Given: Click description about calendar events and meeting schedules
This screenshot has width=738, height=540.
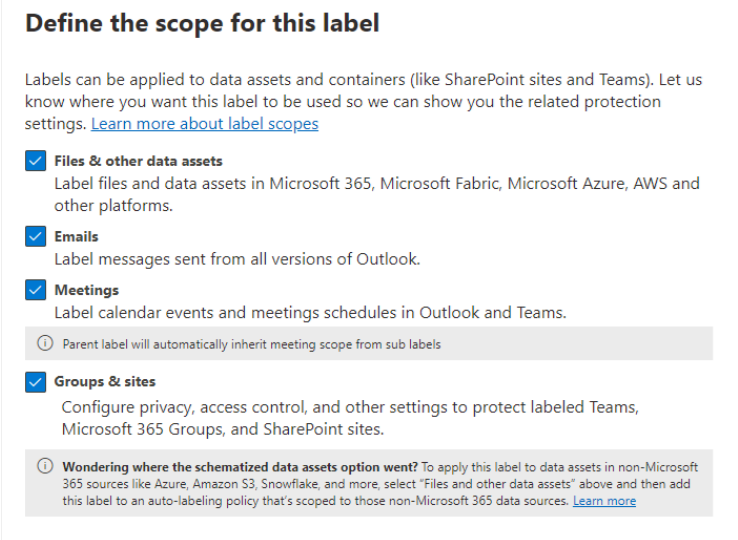Looking at the screenshot, I should point(310,312).
